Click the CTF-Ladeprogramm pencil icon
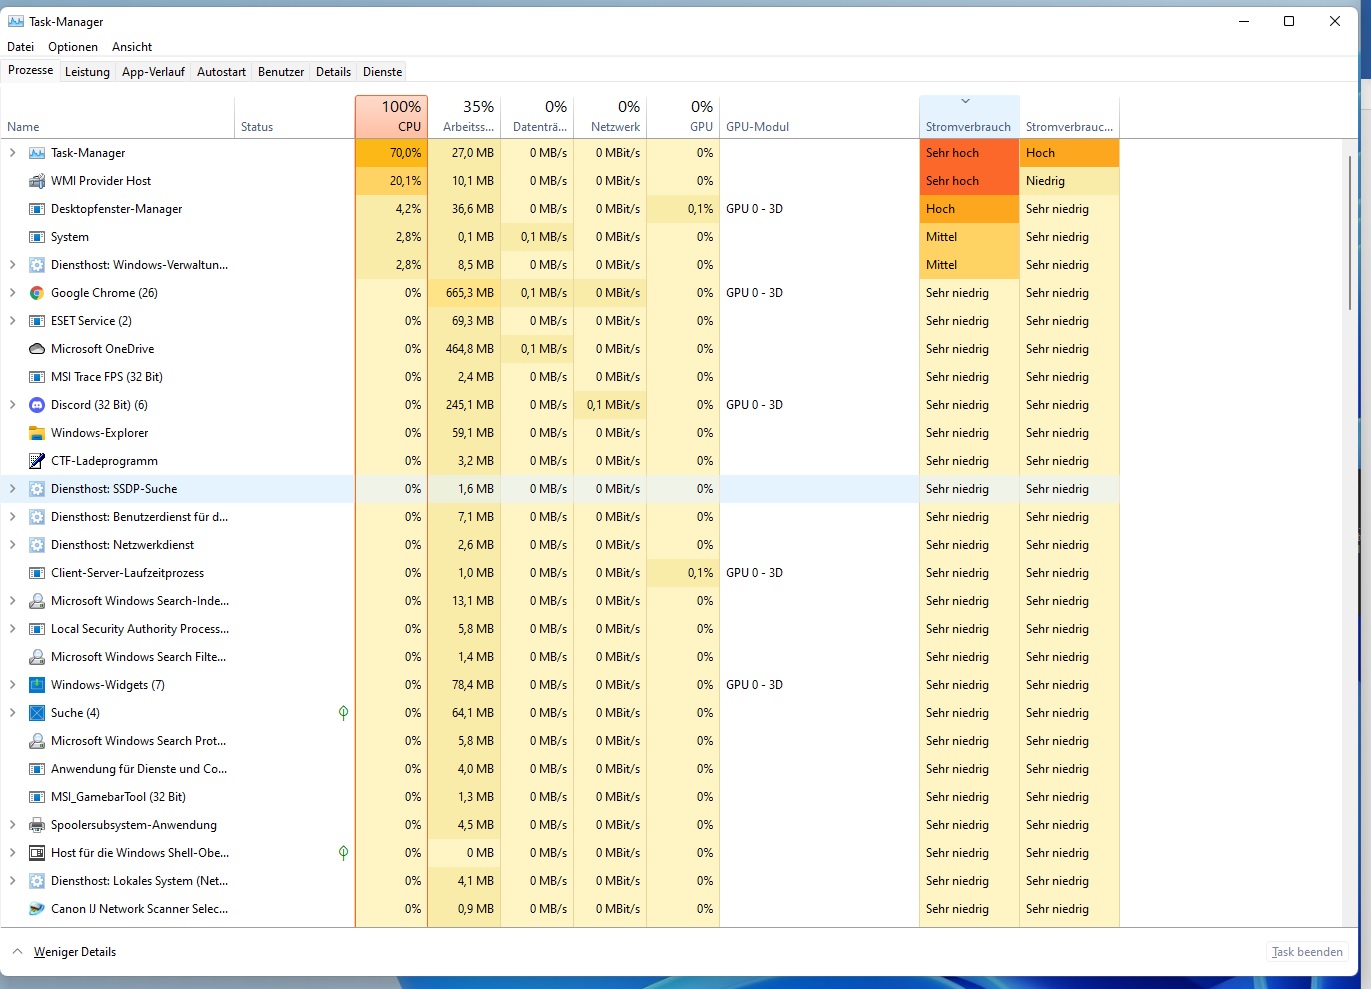The height and width of the screenshot is (989, 1371). (x=36, y=460)
